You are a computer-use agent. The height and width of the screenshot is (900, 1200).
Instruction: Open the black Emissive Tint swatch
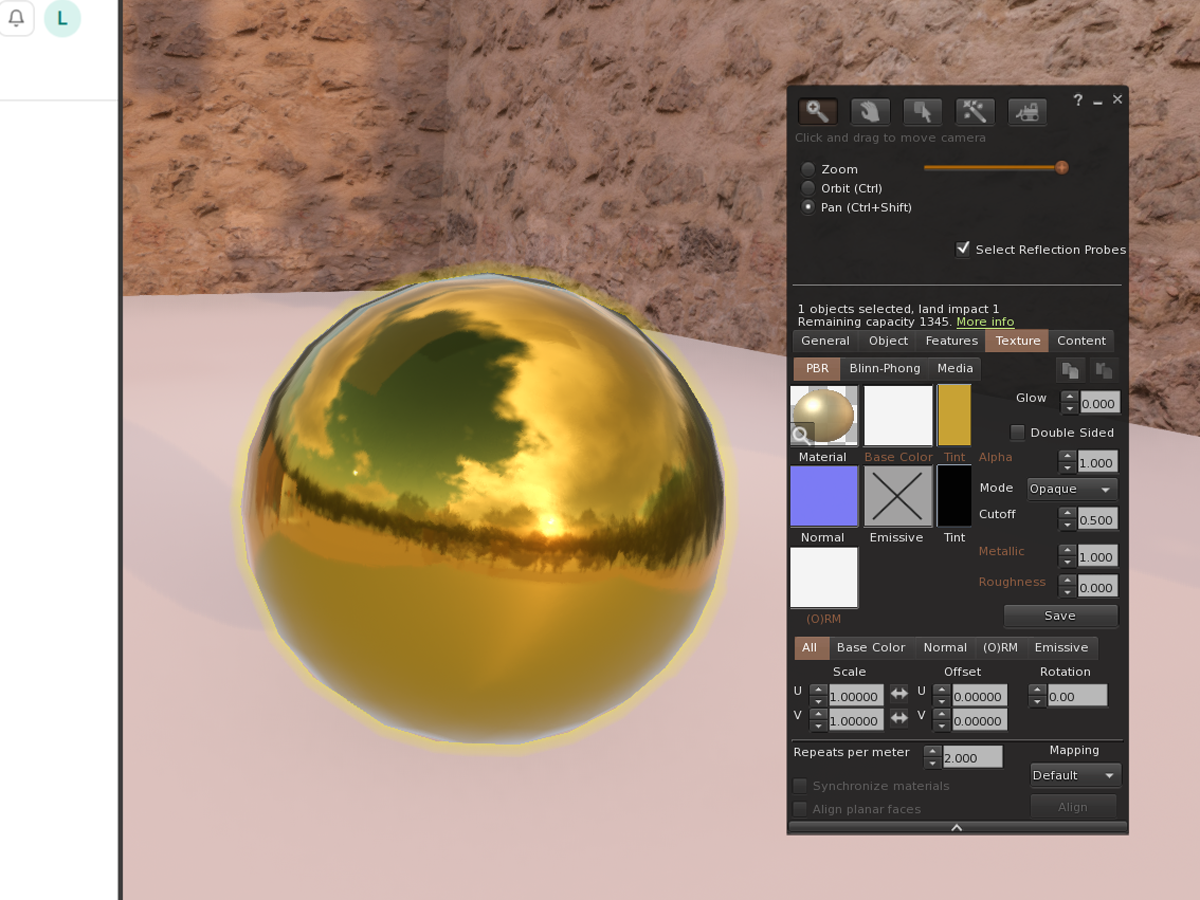click(954, 496)
